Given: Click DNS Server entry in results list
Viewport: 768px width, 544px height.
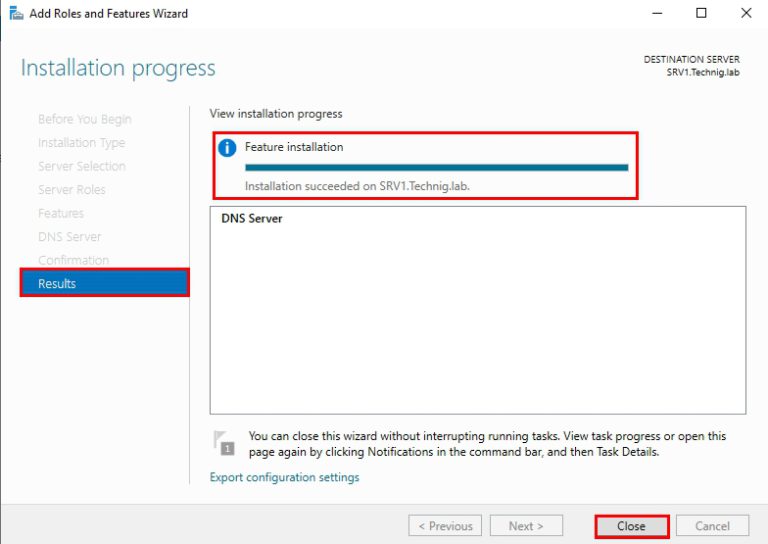Looking at the screenshot, I should point(252,218).
